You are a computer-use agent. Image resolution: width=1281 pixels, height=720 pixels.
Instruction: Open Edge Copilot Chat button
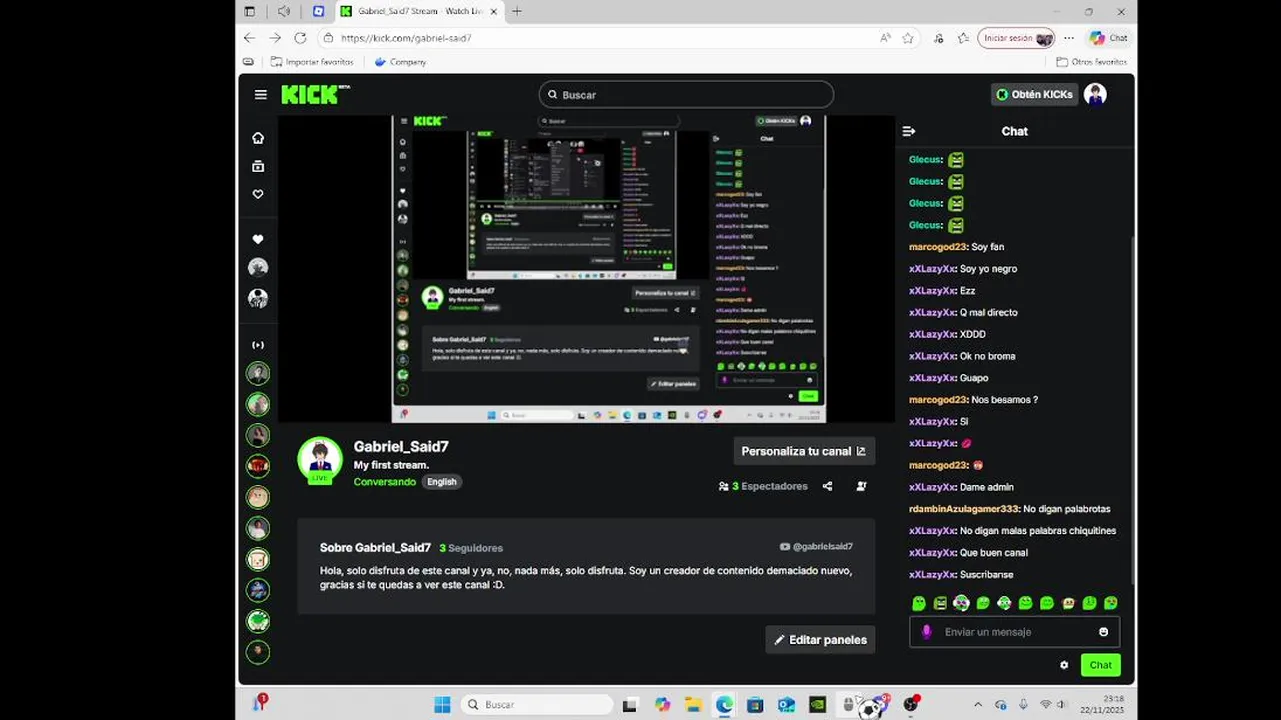(1108, 38)
